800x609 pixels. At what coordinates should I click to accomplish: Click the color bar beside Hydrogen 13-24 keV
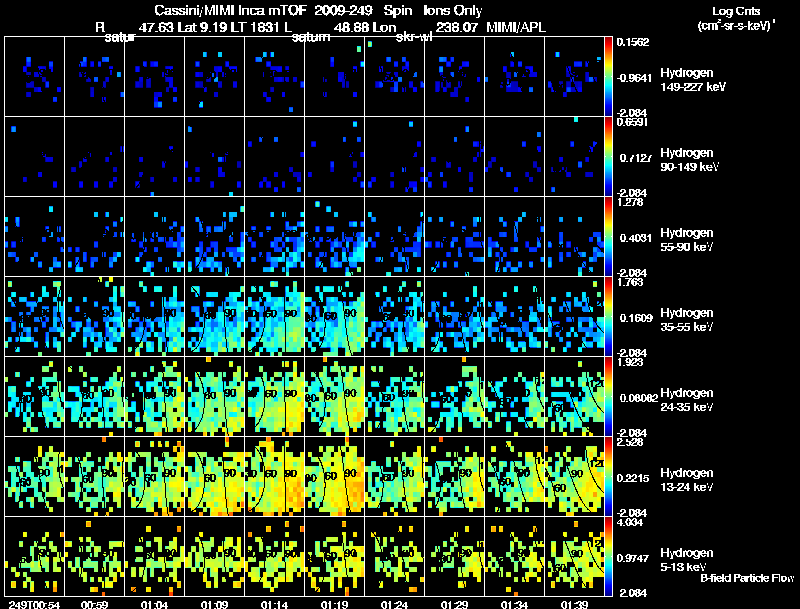pos(608,477)
